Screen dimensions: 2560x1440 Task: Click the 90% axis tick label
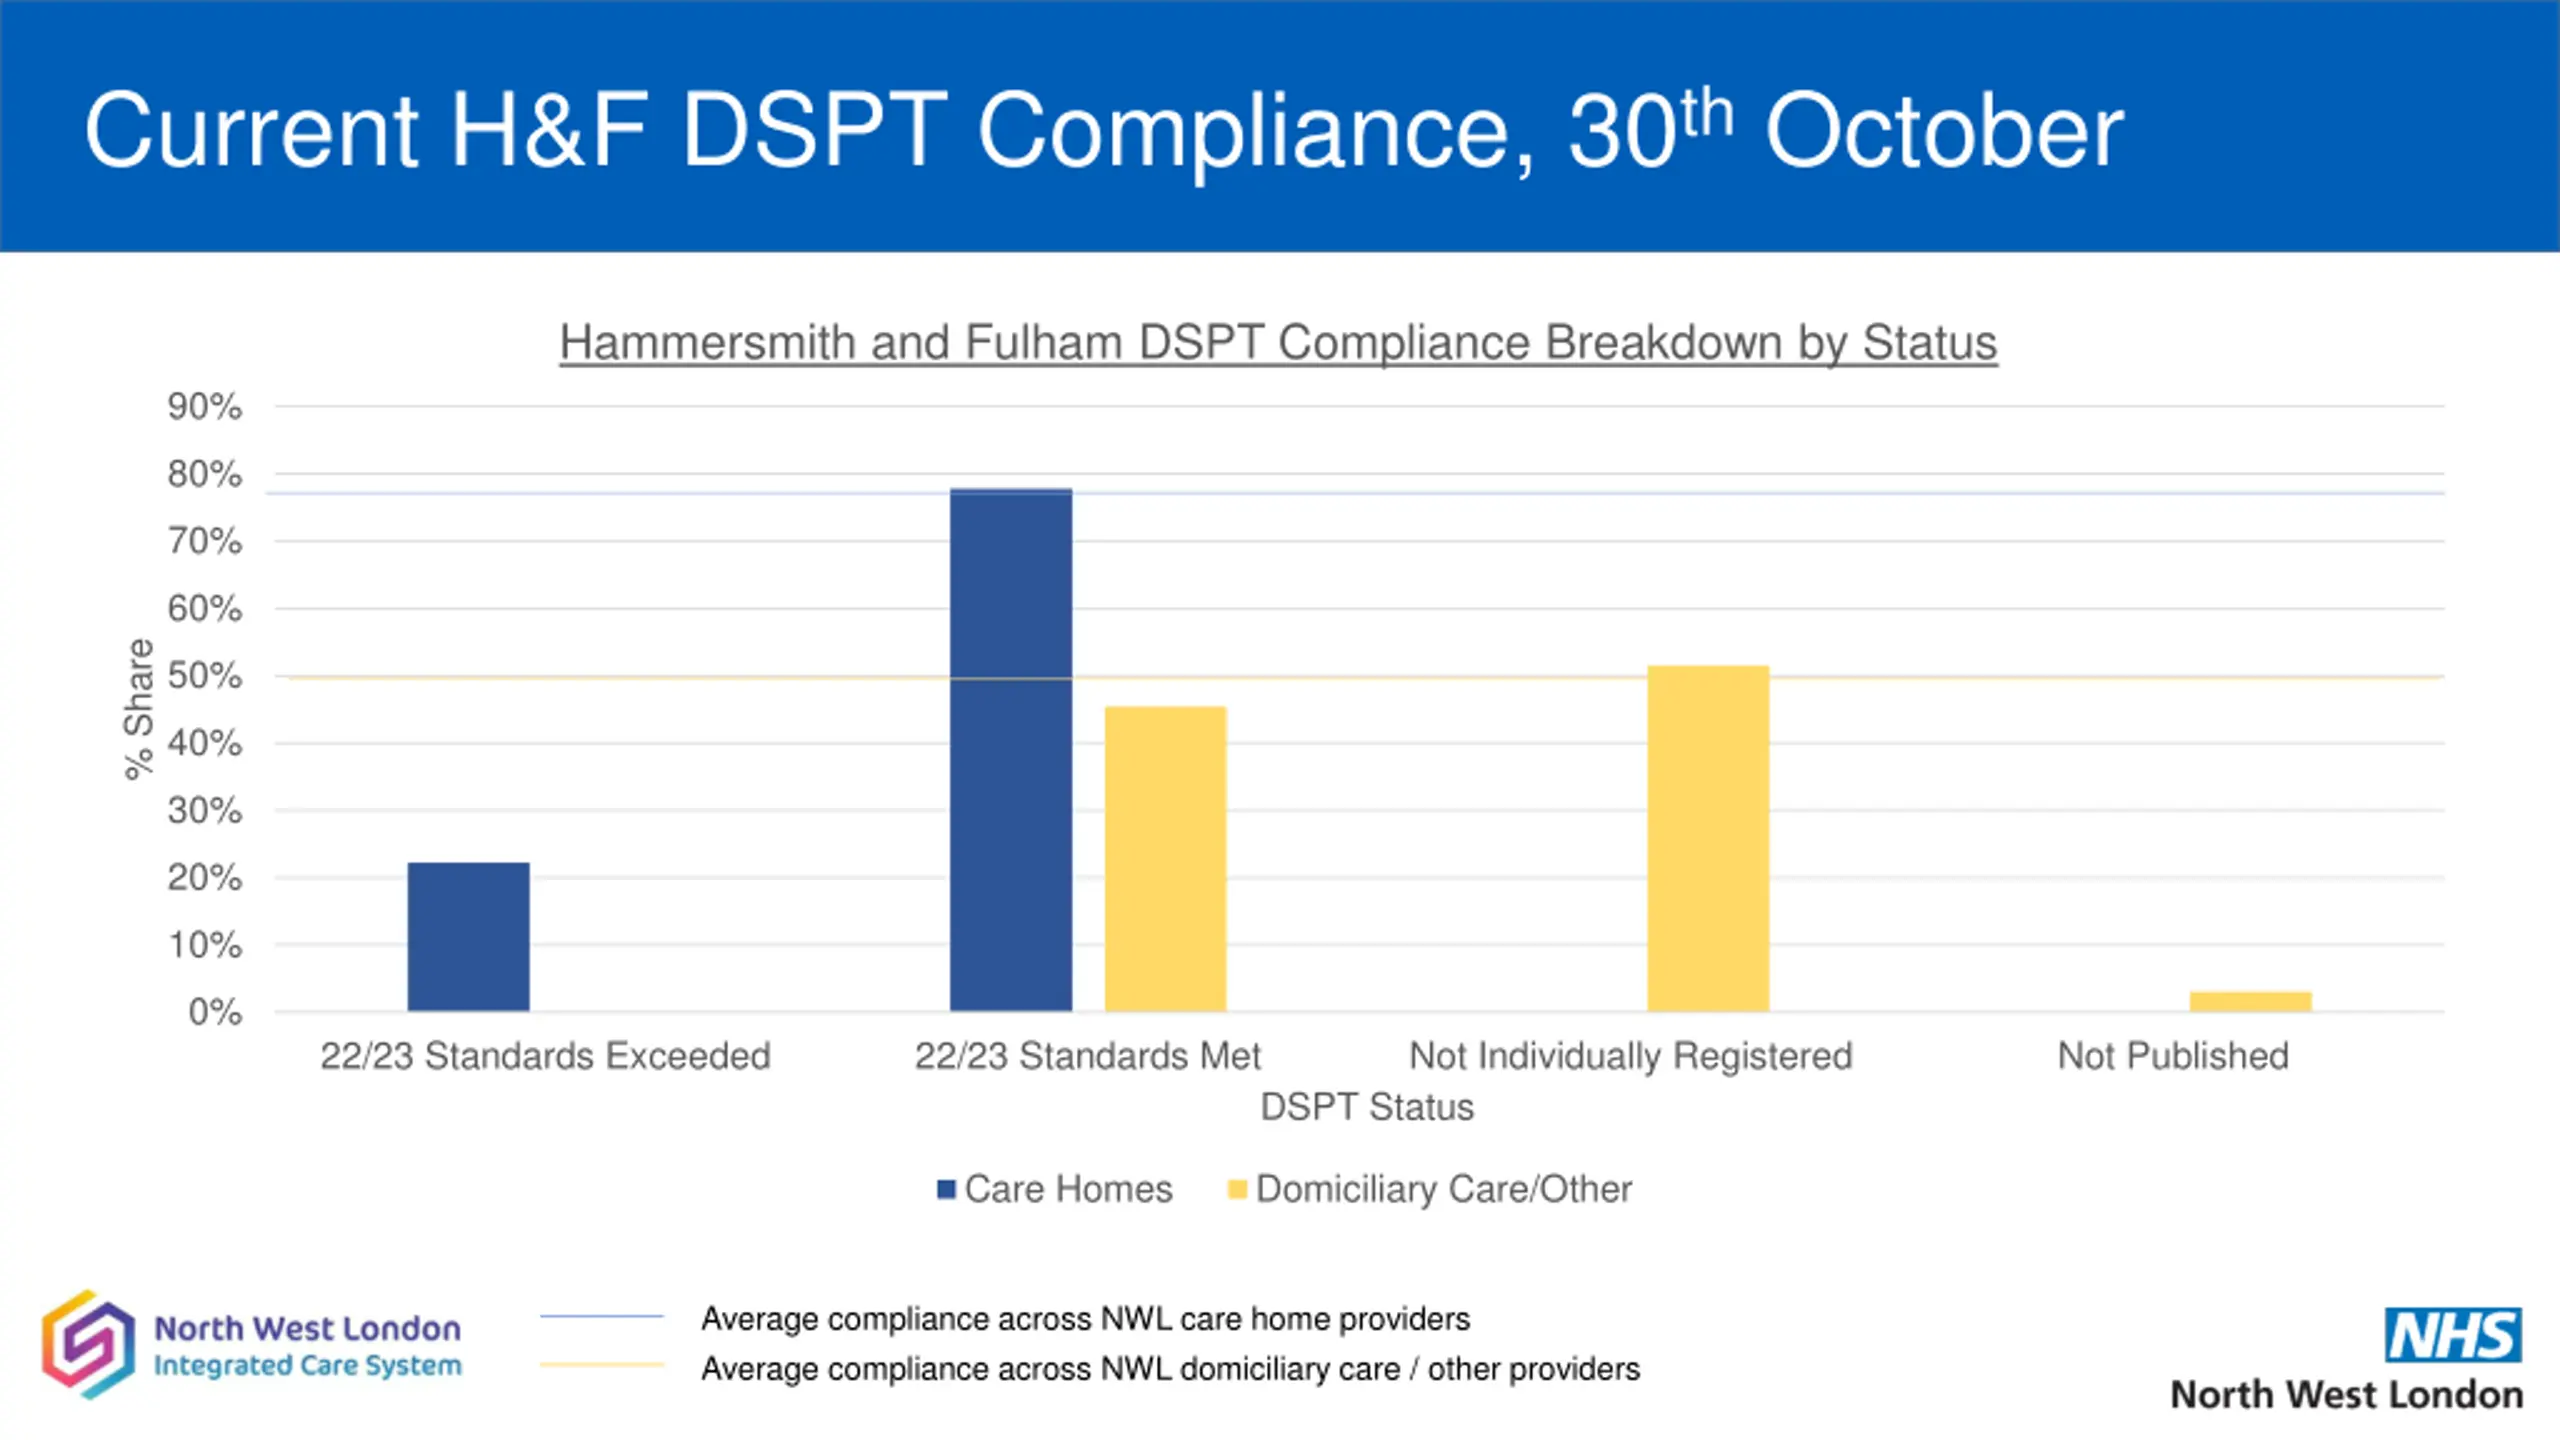click(x=205, y=407)
